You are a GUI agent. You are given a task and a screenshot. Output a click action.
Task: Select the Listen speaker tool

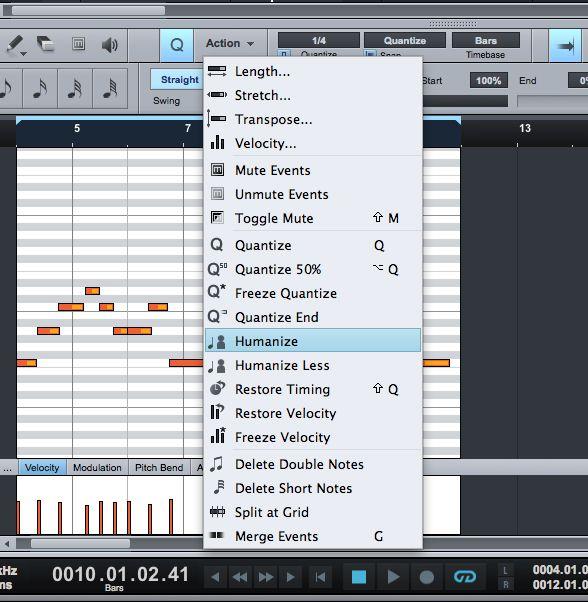[109, 45]
